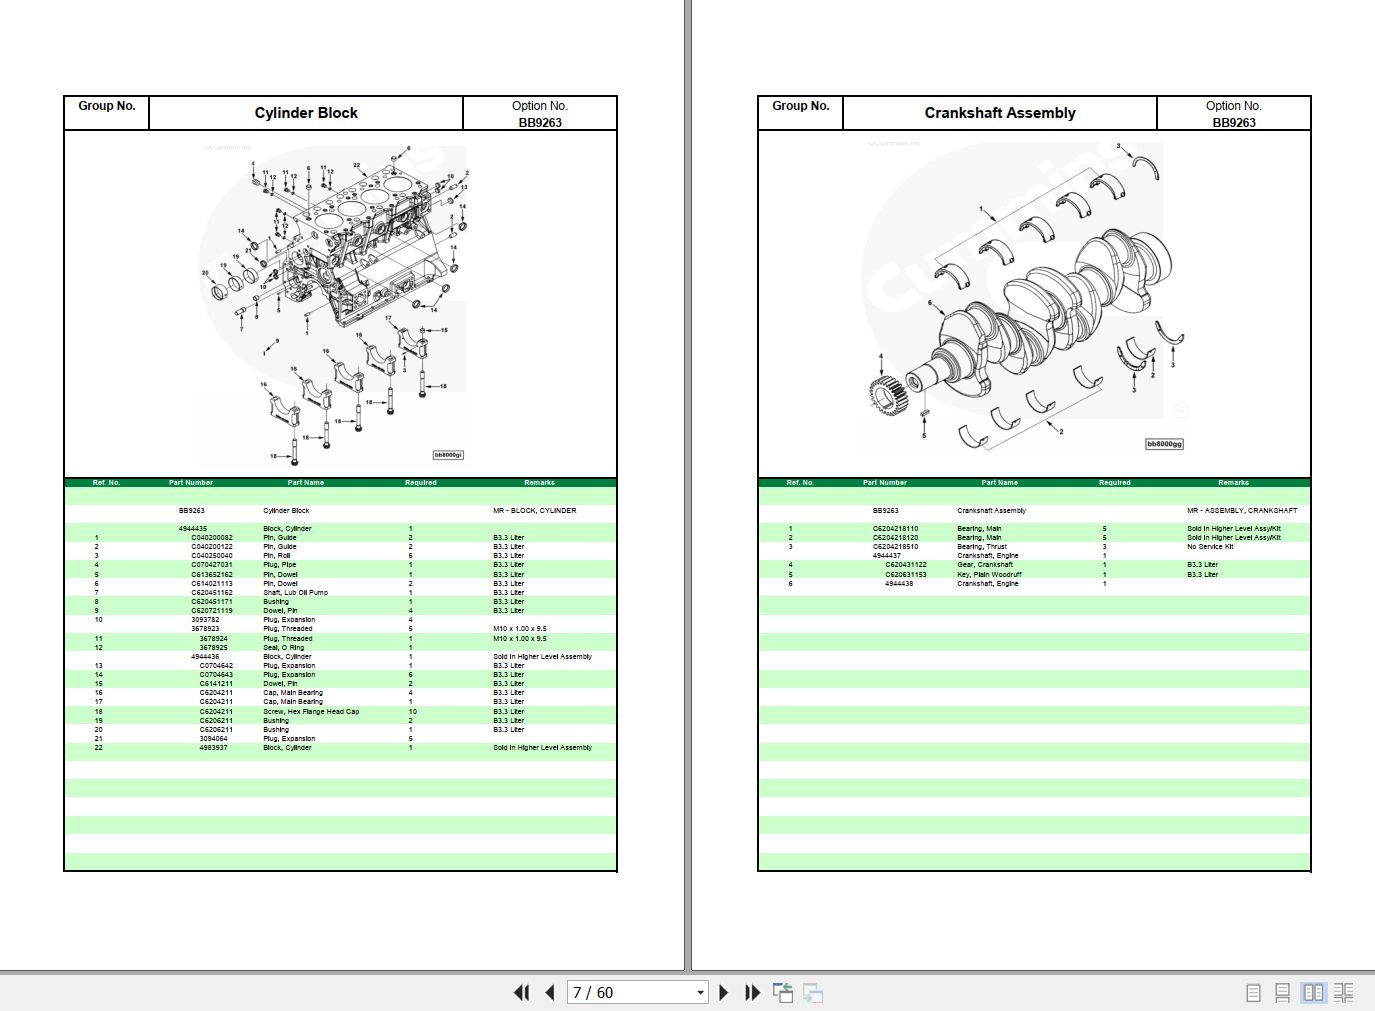Jump to the last page
The image size is (1375, 1011).
click(x=753, y=992)
